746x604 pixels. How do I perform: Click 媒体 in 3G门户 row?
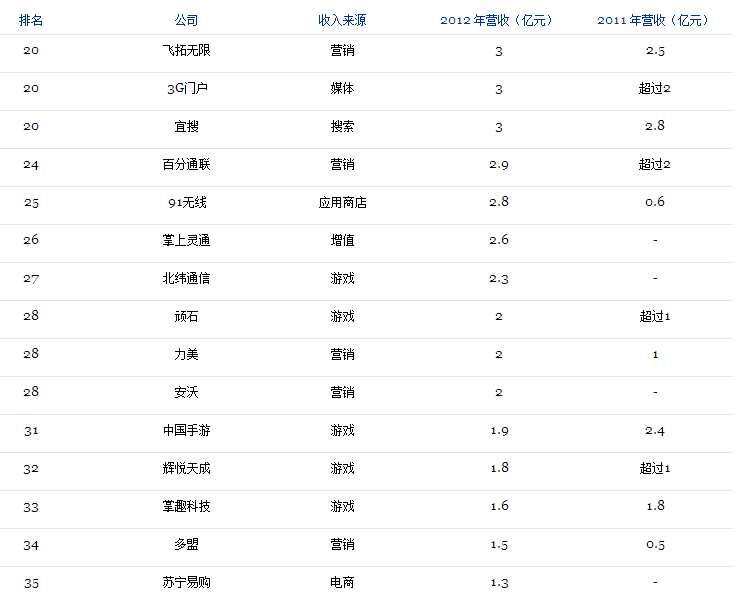point(343,88)
